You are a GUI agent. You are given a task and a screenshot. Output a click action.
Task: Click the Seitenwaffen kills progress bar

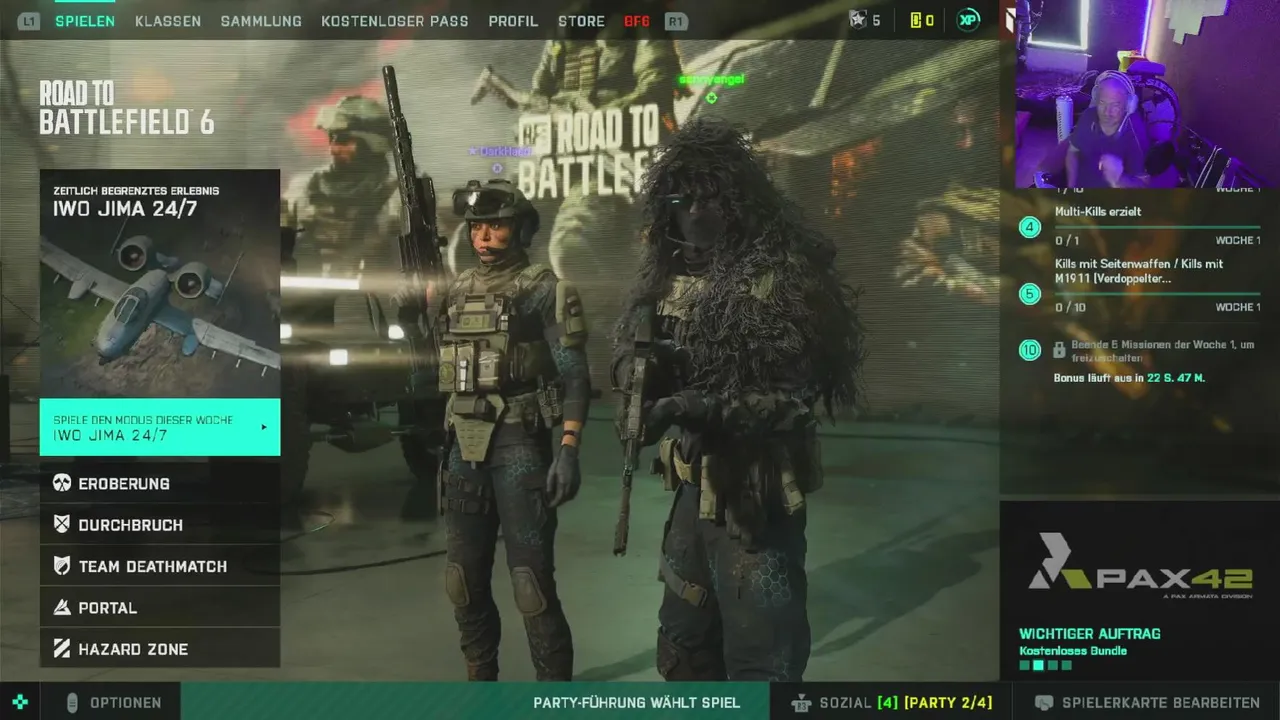click(1158, 294)
